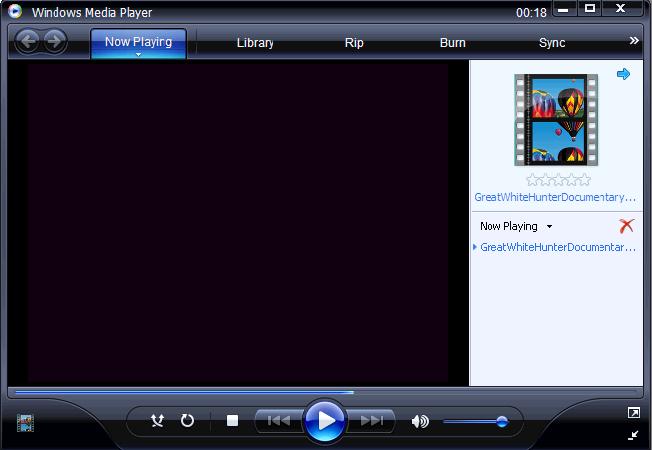Switch to the Library tab
Screen dimensions: 652x450
[x=255, y=43]
